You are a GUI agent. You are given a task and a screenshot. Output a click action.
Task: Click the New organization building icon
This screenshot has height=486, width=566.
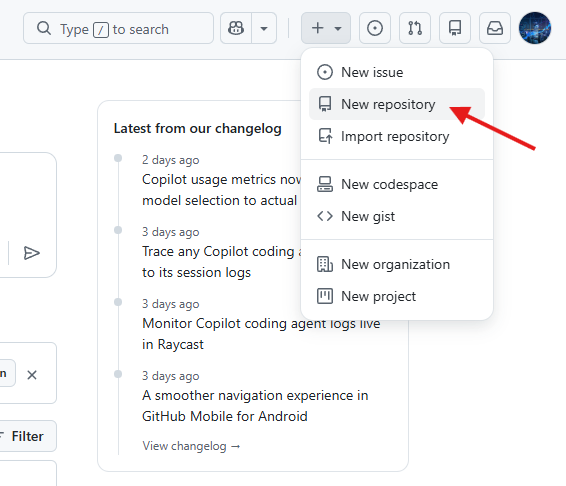point(325,264)
